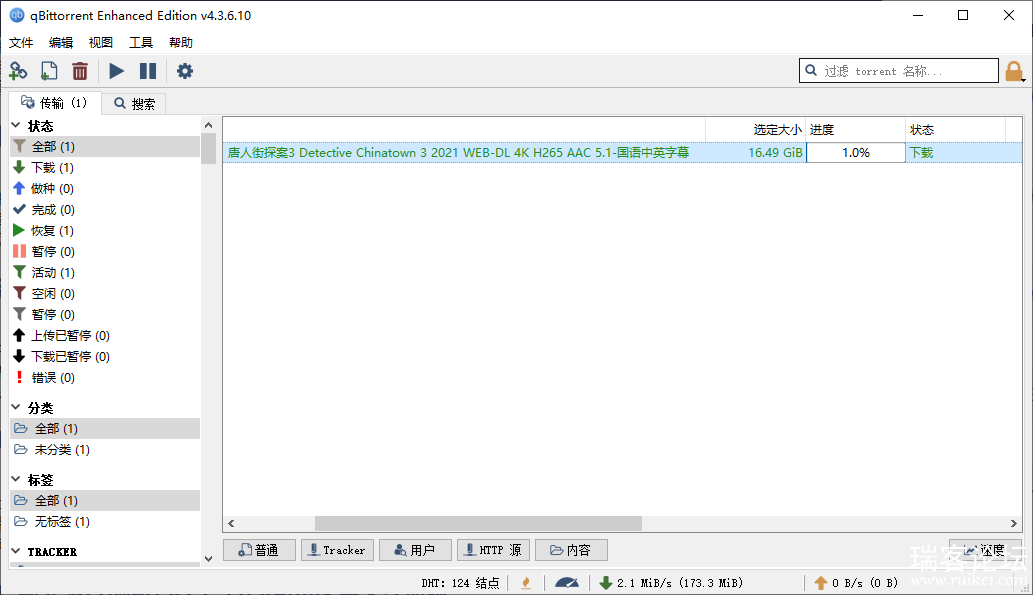The image size is (1033, 595).
Task: Open the HTTP 源 button
Action: 493,550
